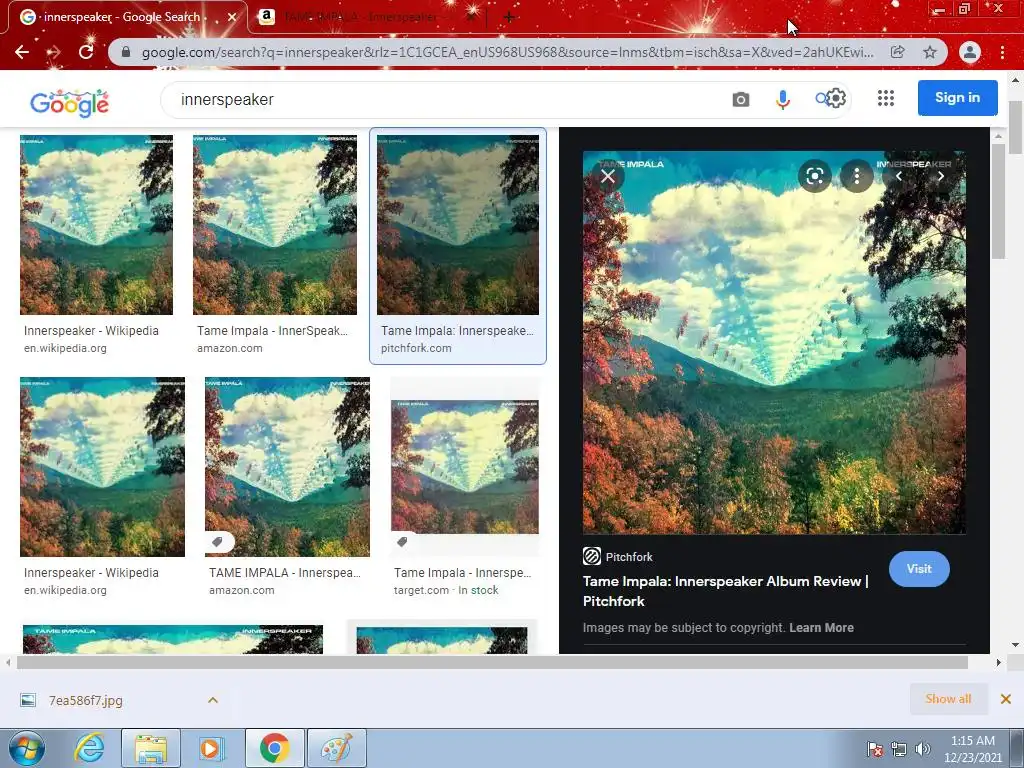Click the taskbar clock showing 1:15 AM
This screenshot has height=768, width=1024.
[972, 749]
